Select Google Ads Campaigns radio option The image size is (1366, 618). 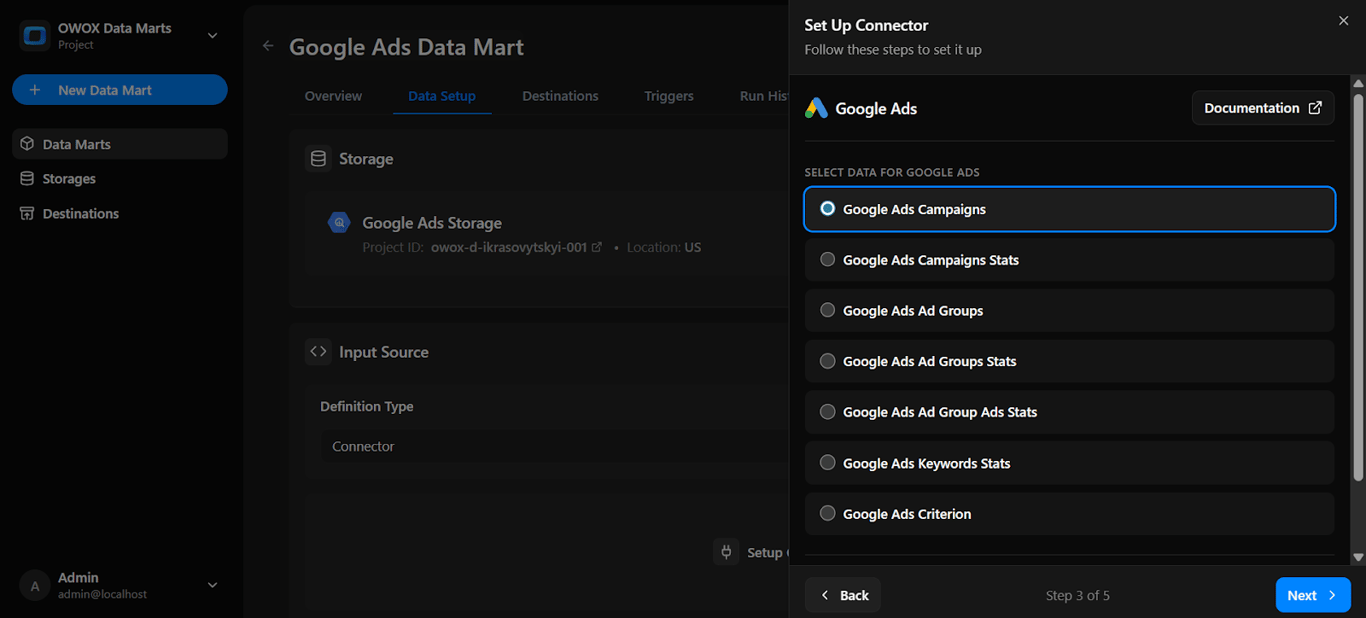(x=1069, y=209)
